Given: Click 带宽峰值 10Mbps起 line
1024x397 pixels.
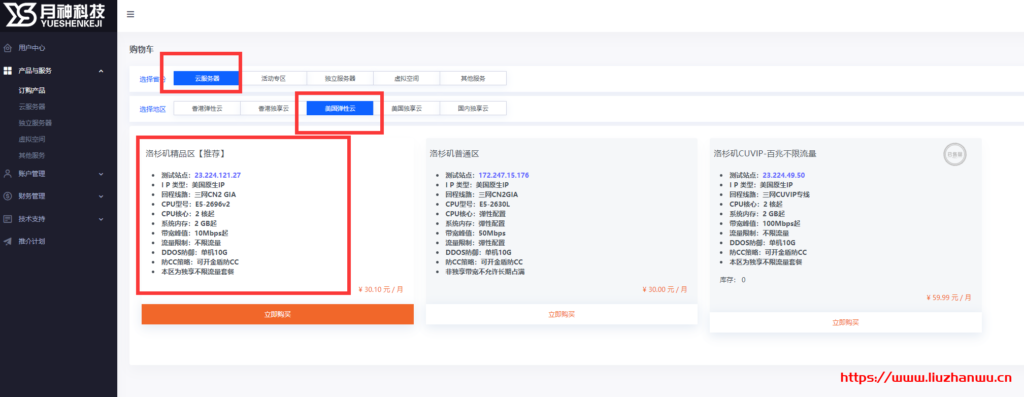Looking at the screenshot, I should (195, 232).
